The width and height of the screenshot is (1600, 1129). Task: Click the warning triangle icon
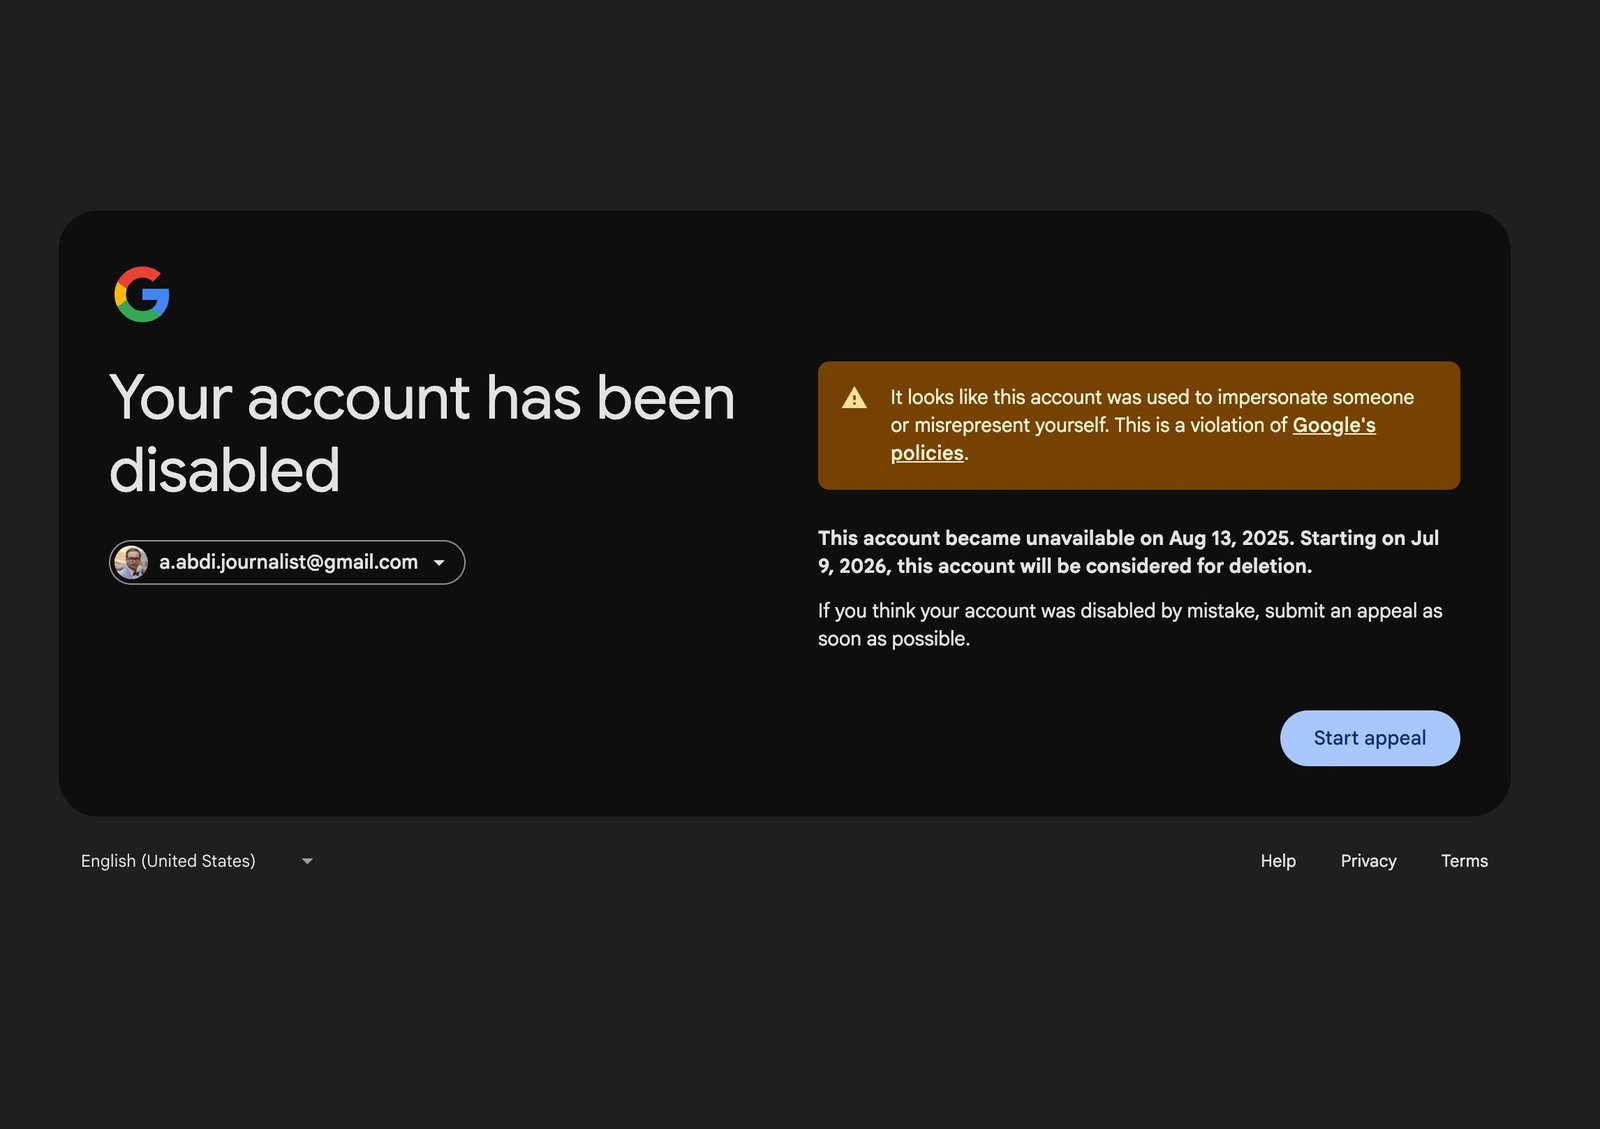854,398
